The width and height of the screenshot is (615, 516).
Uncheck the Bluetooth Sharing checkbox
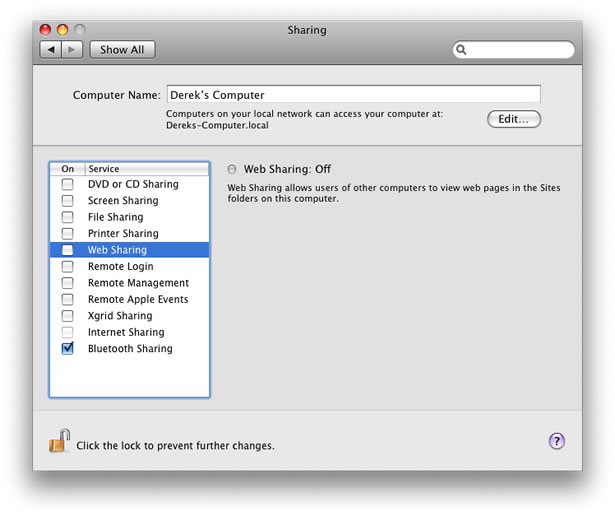pos(67,348)
